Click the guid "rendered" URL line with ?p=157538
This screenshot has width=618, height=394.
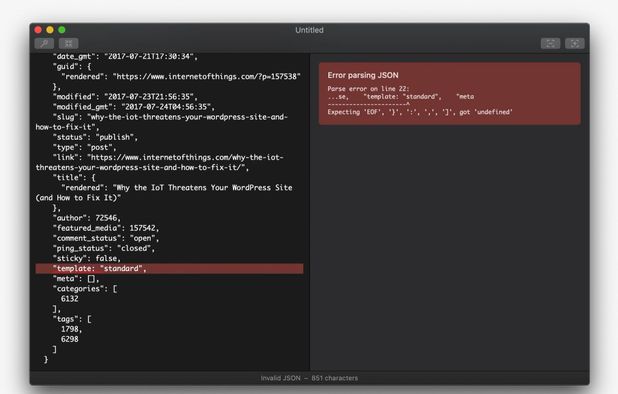click(181, 76)
